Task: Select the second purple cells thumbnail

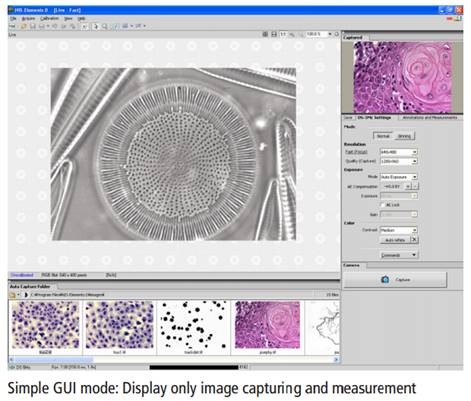Action: click(x=119, y=325)
